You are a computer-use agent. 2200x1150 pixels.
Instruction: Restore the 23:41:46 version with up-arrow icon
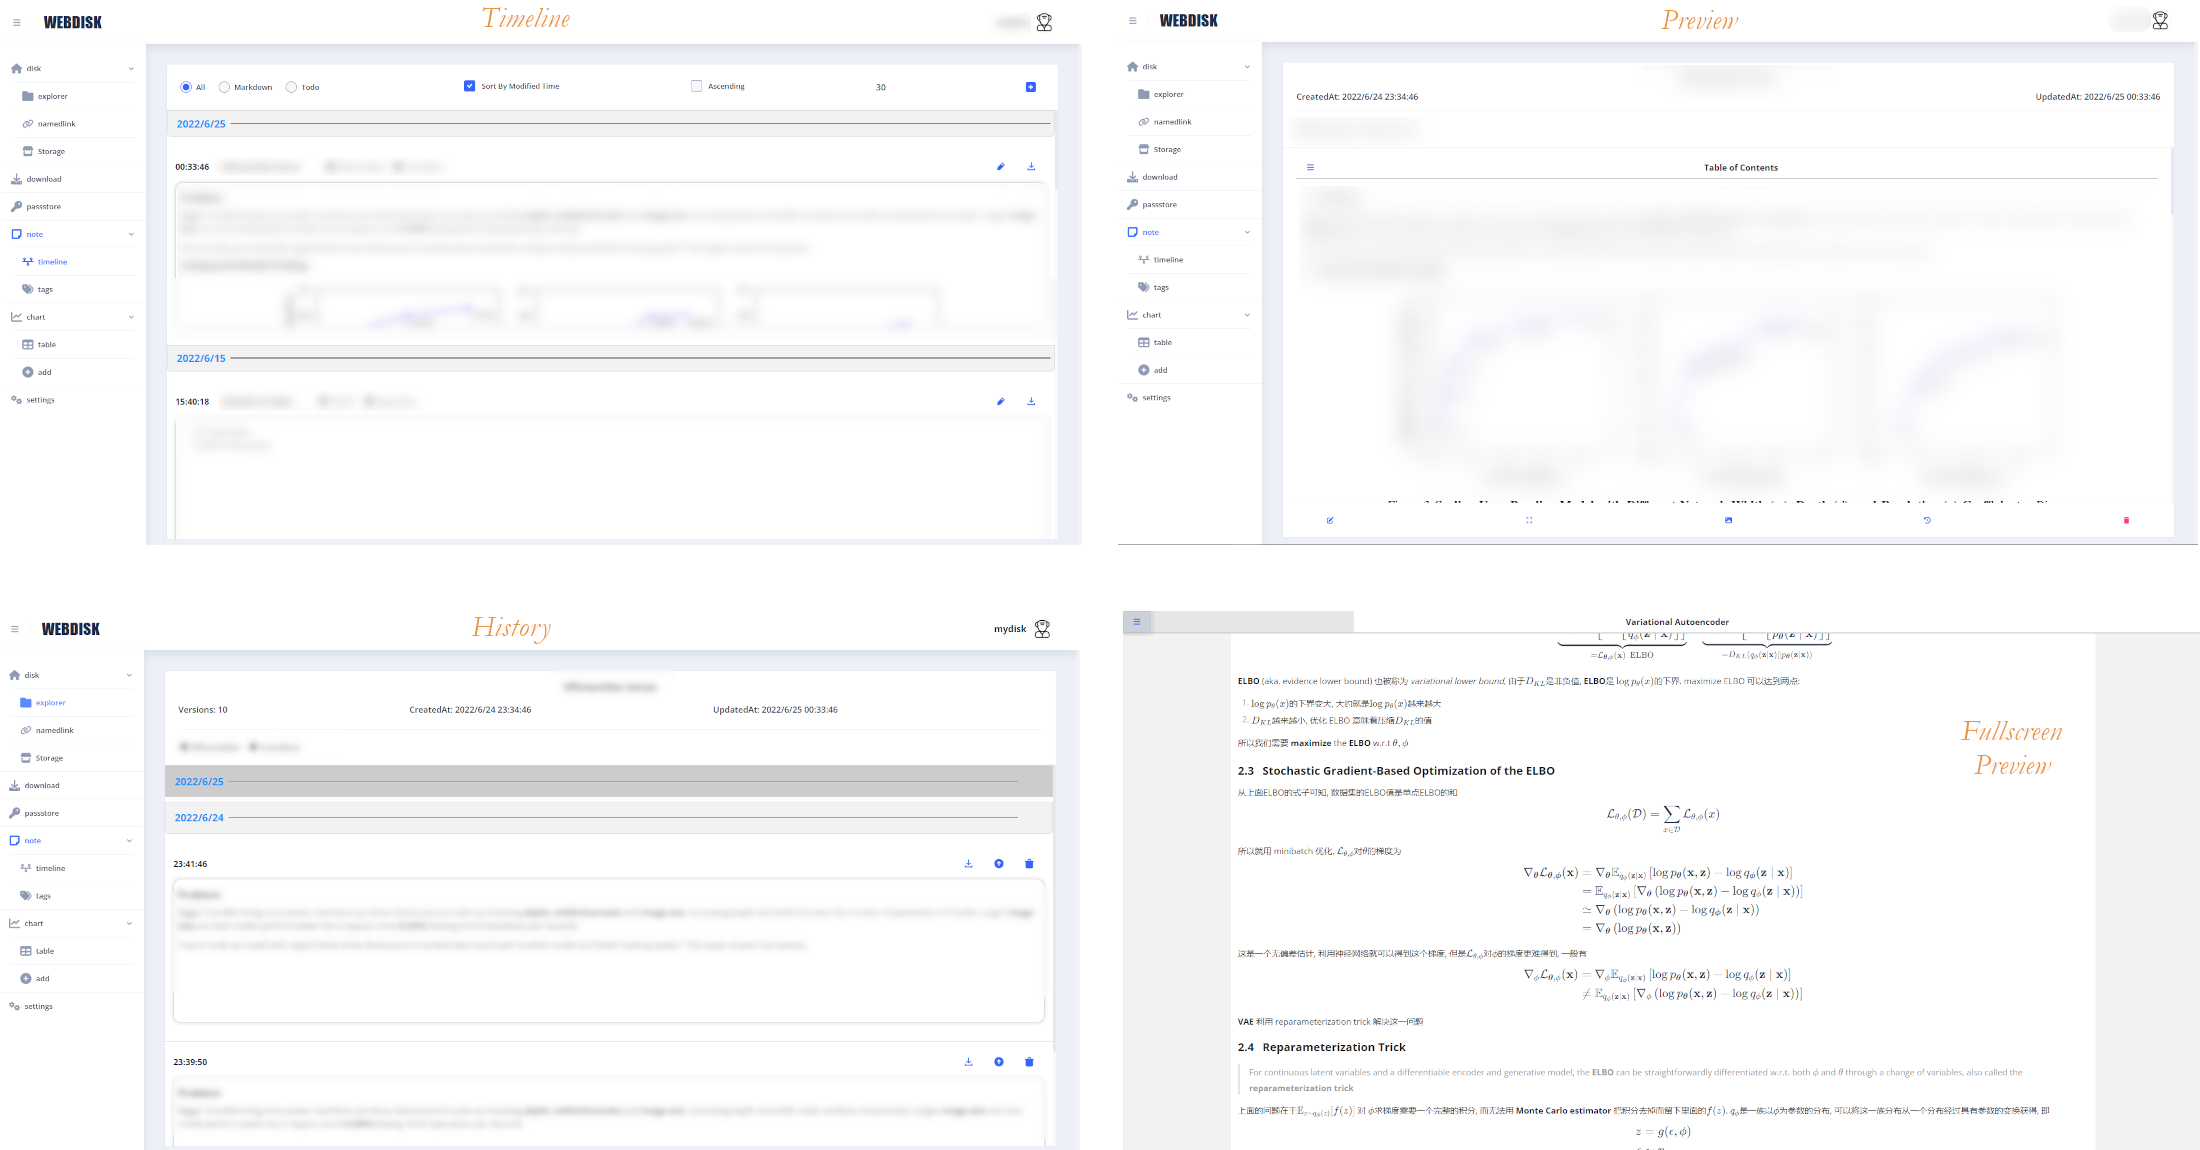[998, 864]
